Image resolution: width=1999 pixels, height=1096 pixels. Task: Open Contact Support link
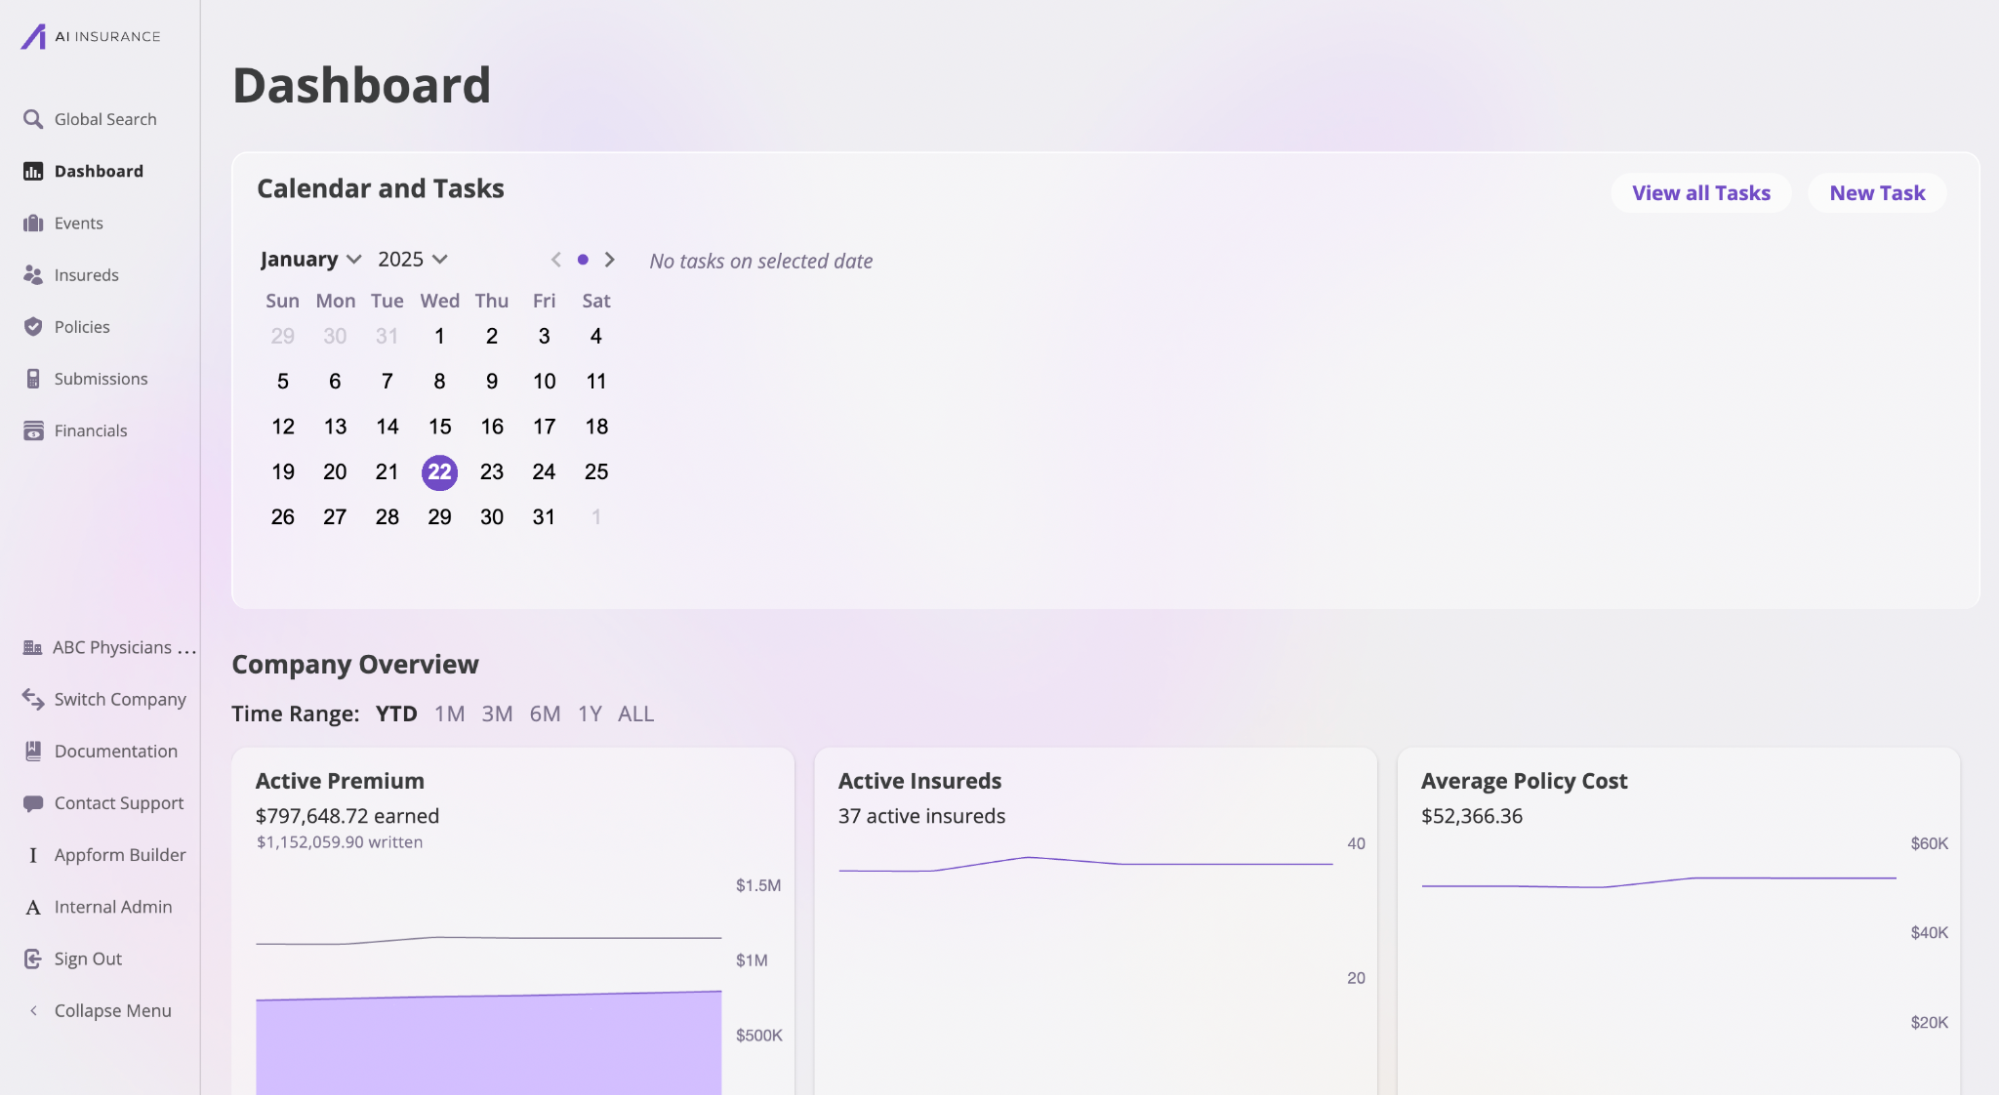coord(119,803)
